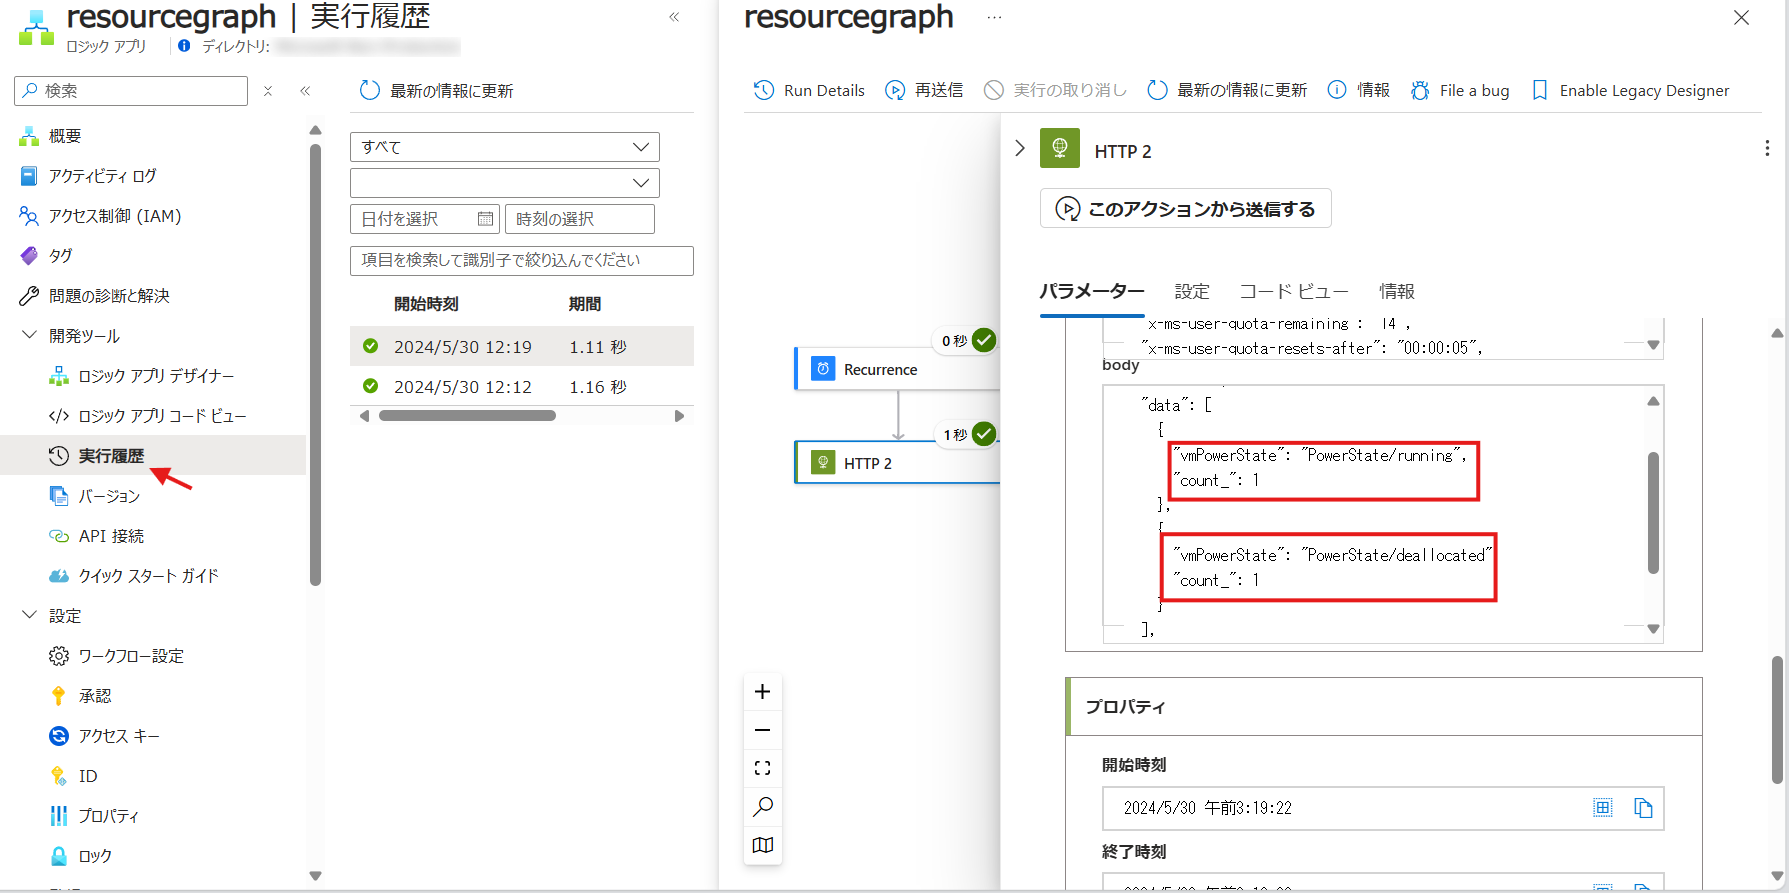Close the resourcegraph run detail pane
The image size is (1789, 893).
(1741, 18)
